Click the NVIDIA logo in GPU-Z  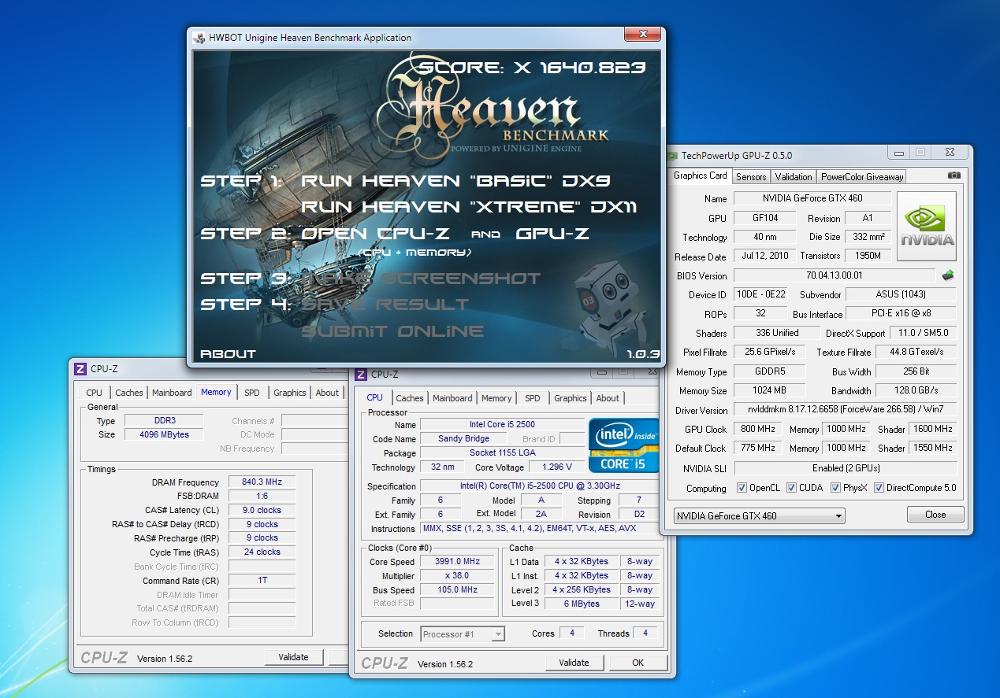click(926, 226)
